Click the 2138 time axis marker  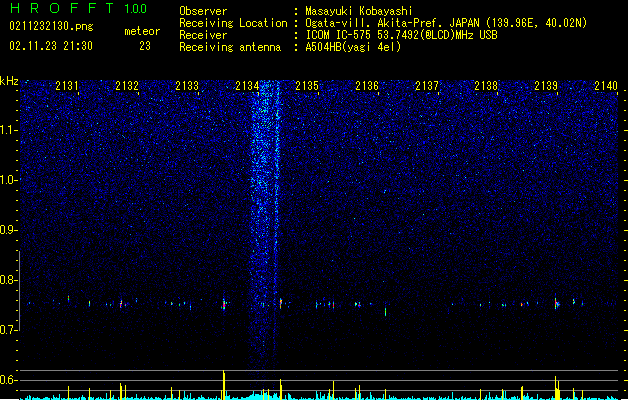point(486,86)
